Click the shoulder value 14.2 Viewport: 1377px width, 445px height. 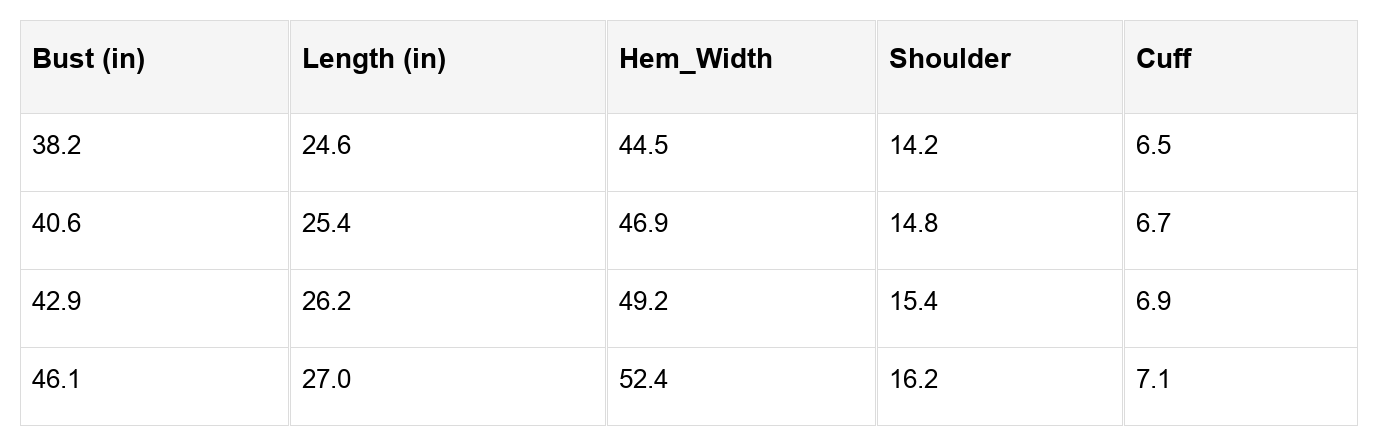tap(914, 146)
